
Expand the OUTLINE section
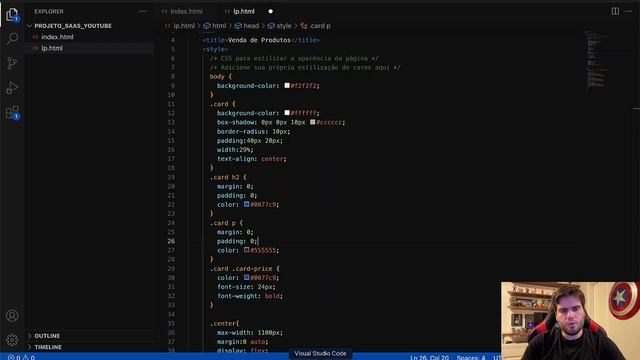click(x=47, y=336)
